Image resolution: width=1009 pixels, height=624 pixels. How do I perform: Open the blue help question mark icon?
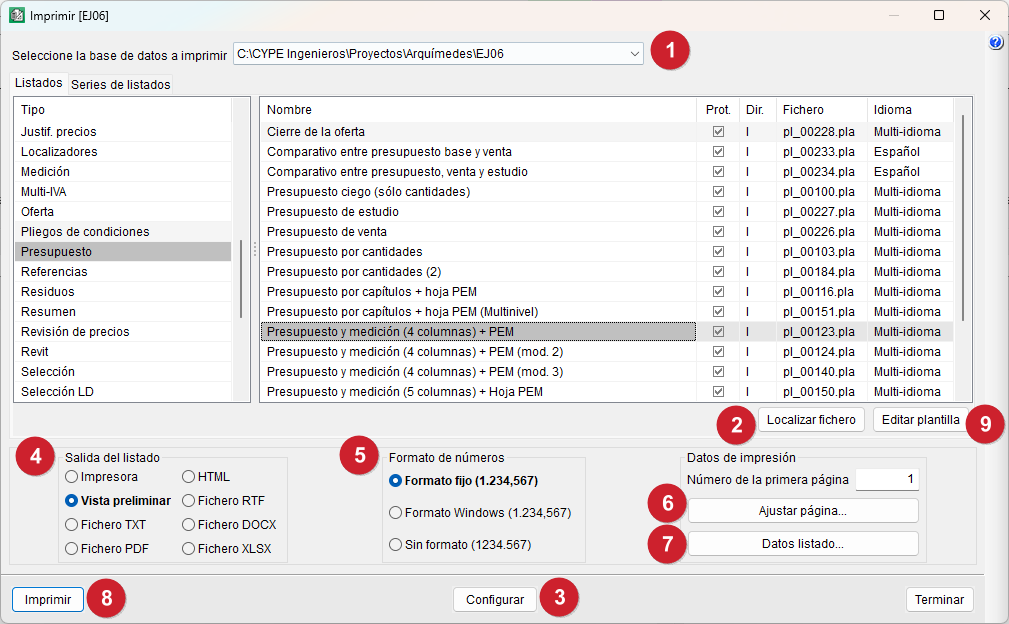coord(995,42)
